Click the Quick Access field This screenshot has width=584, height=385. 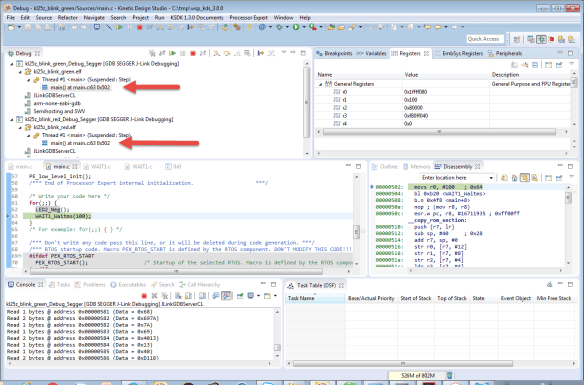[x=485, y=39]
